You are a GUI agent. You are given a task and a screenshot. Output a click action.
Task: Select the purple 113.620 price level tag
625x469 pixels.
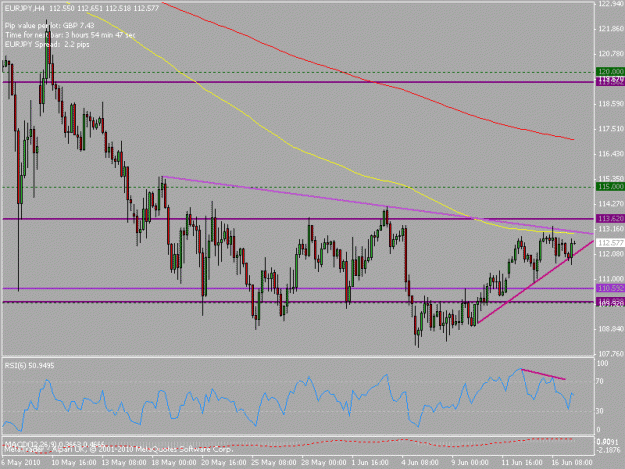(x=610, y=218)
